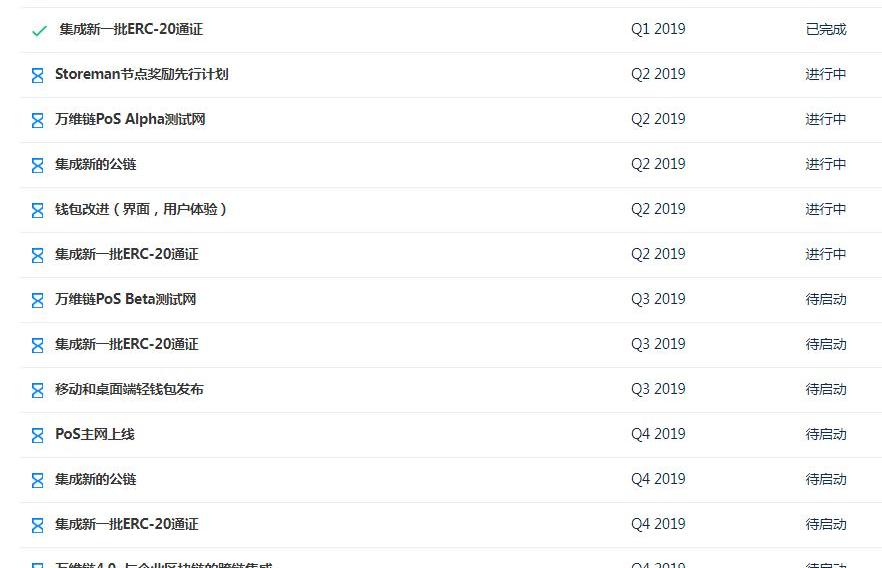Open the 钱包改进（界面，用户体验）entry
This screenshot has width=882, height=568.
click(x=141, y=209)
